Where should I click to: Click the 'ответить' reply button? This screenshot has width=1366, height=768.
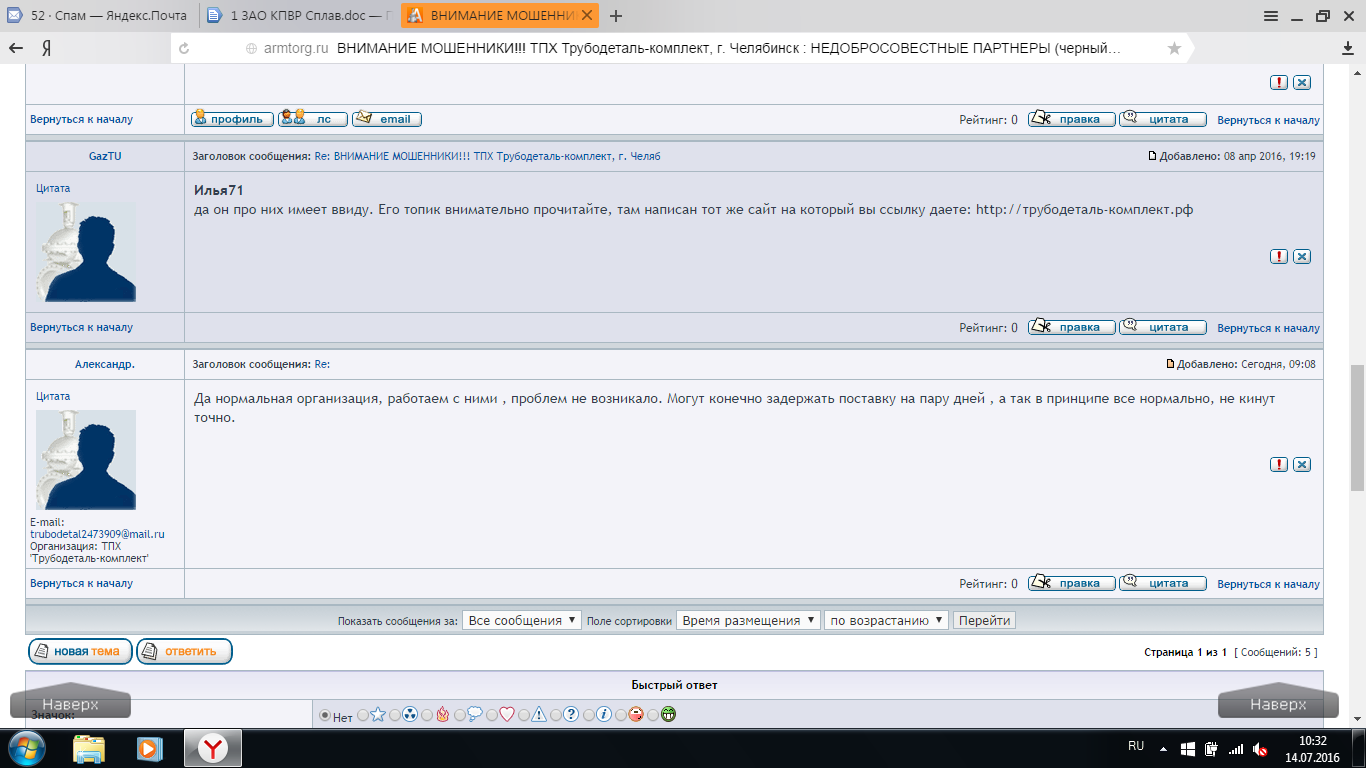click(x=184, y=651)
